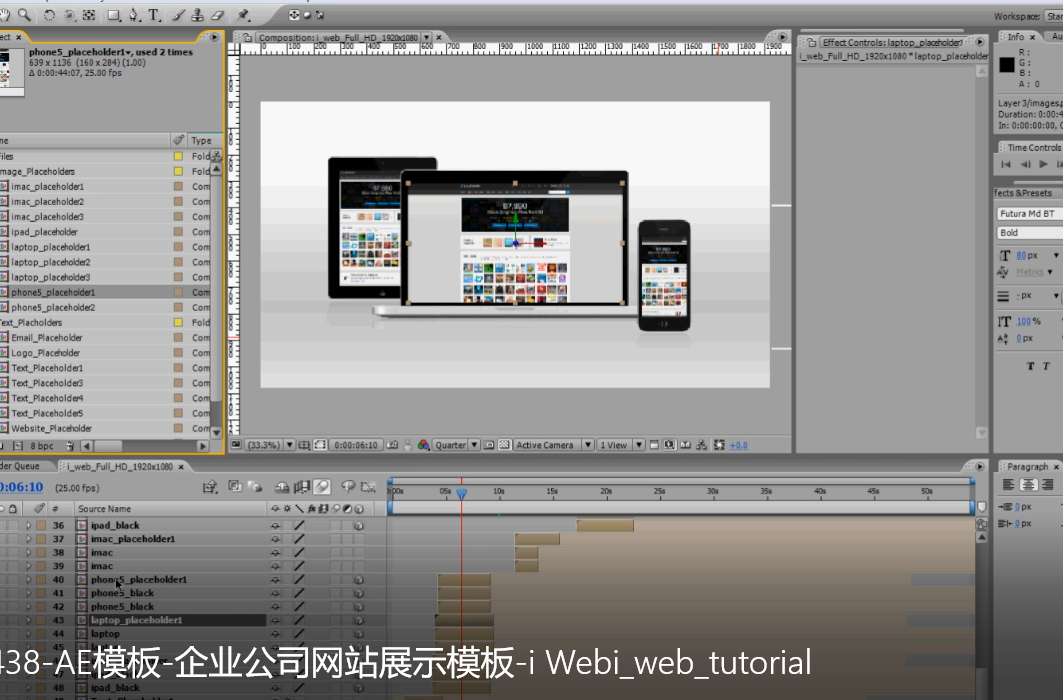Click the Local Axis Mode icon
Viewport: 1063px width, 700px height.
pyautogui.click(x=294, y=15)
